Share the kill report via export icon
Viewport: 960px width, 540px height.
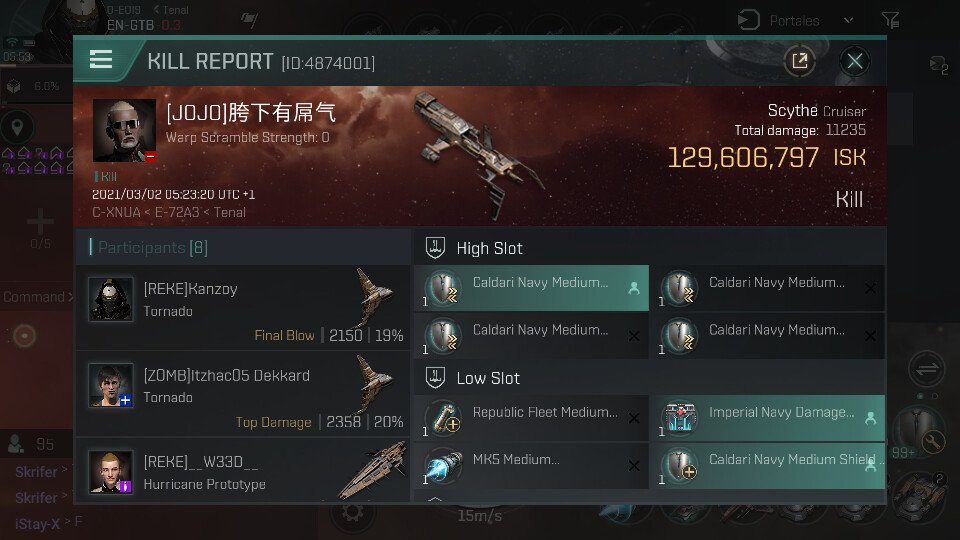(800, 61)
